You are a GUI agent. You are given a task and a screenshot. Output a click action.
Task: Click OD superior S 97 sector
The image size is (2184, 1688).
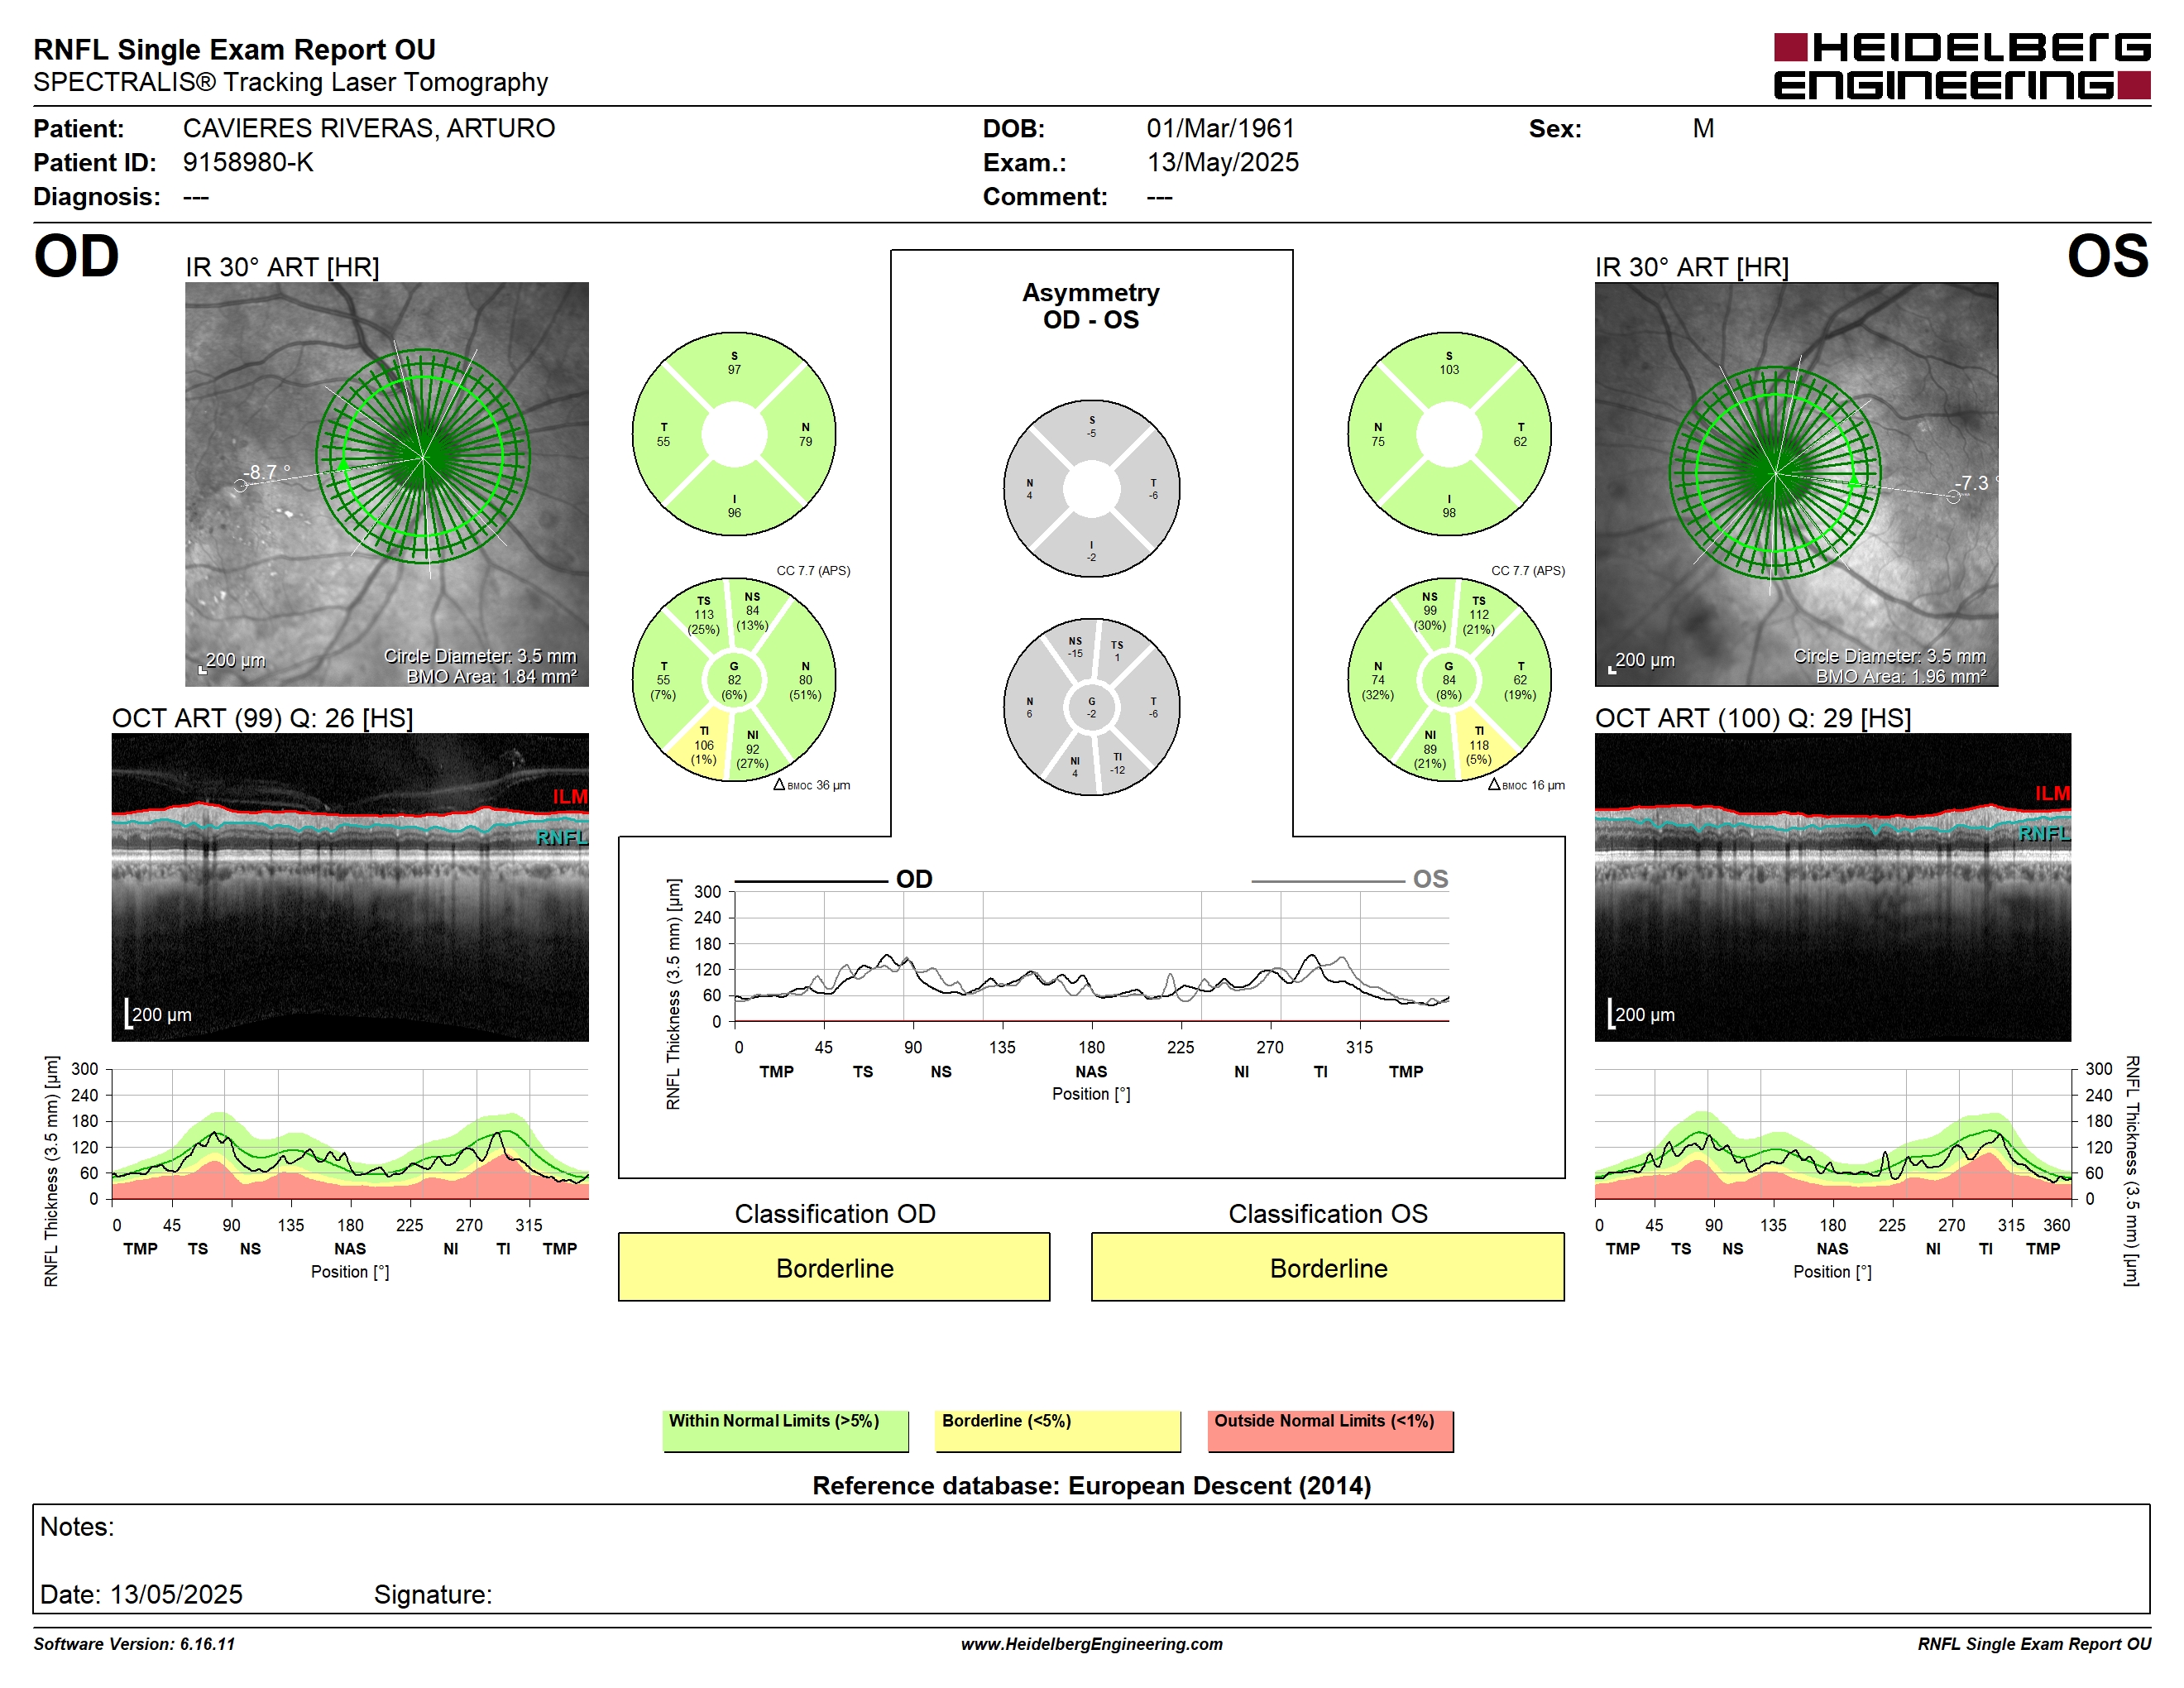coord(734,364)
